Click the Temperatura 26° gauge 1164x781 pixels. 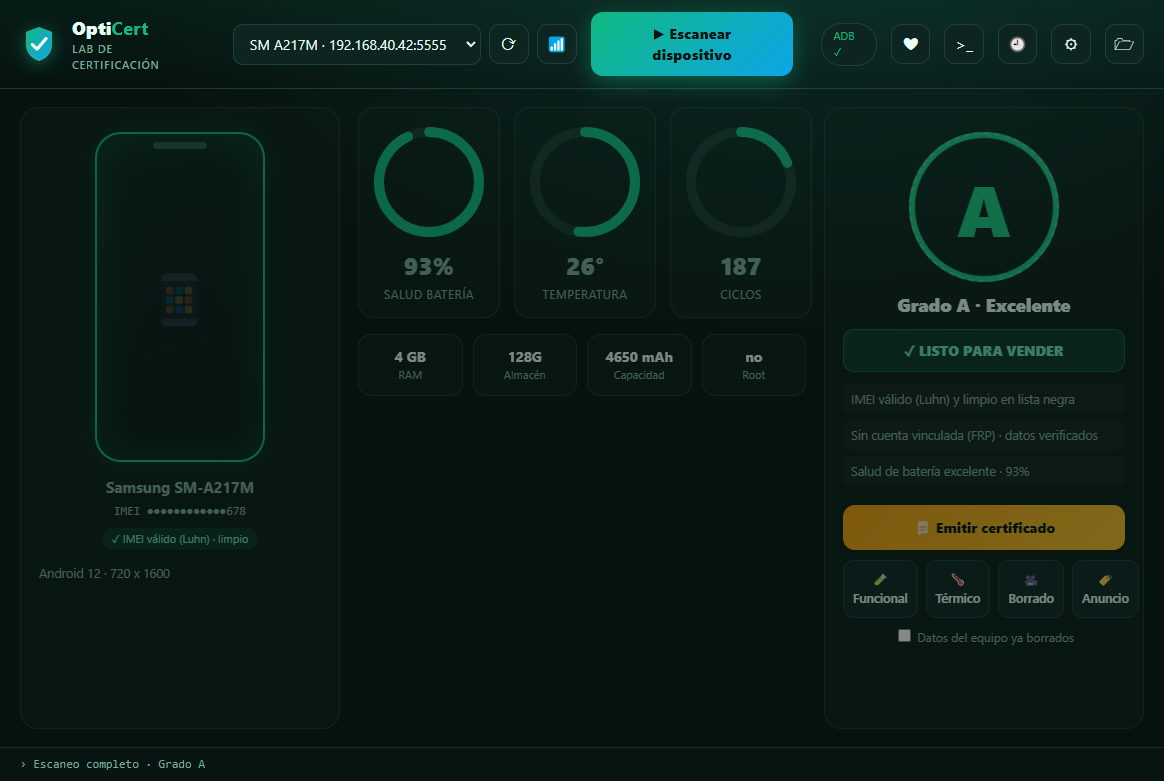coord(585,212)
